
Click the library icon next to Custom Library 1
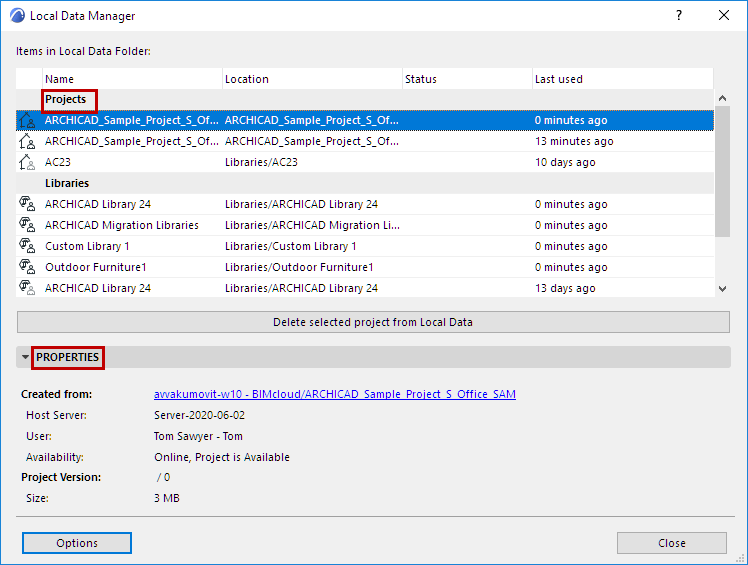pos(27,246)
